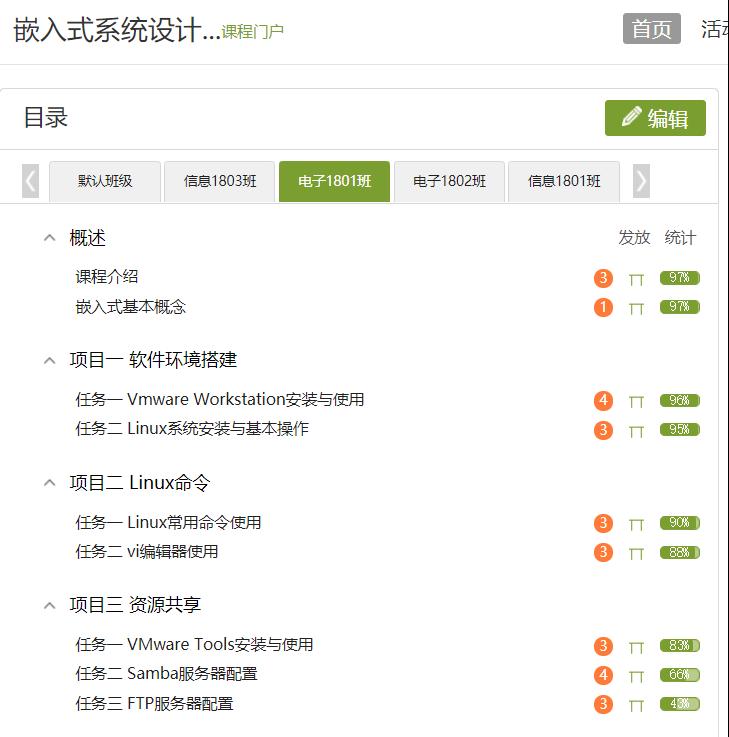Go to 首页 in top navigation

click(651, 29)
